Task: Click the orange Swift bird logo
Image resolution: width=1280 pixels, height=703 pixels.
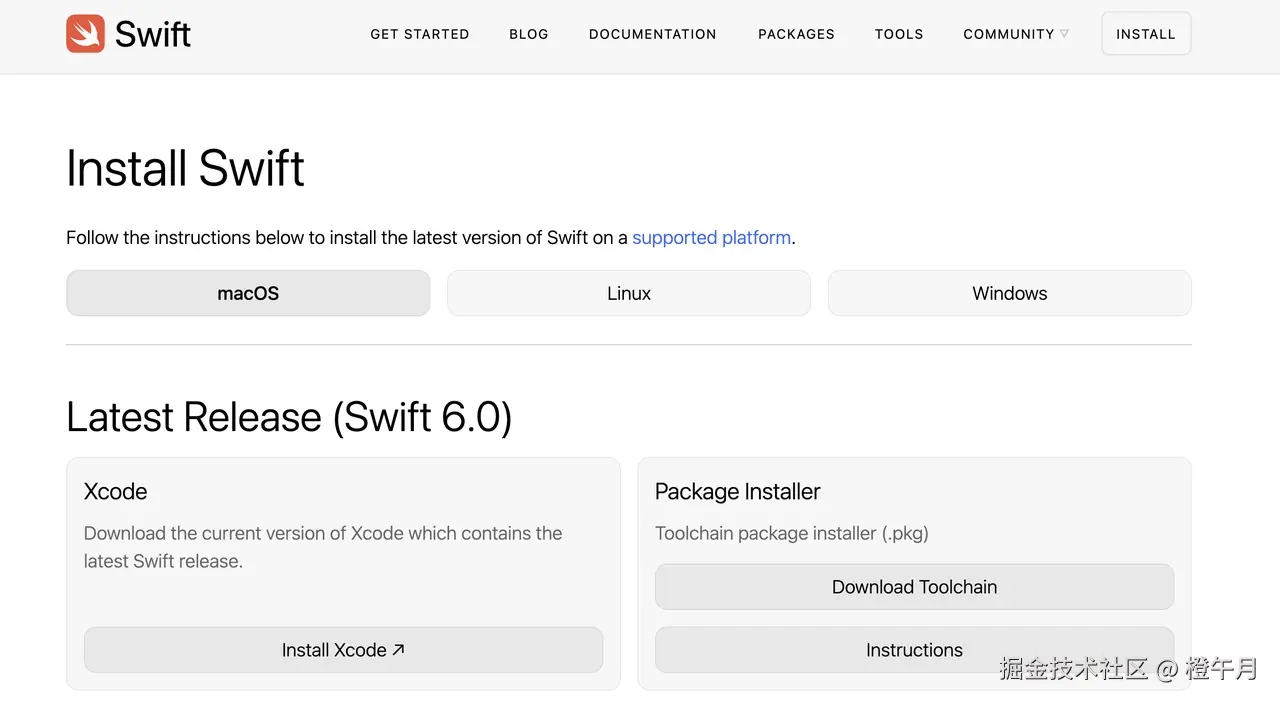Action: coord(85,34)
